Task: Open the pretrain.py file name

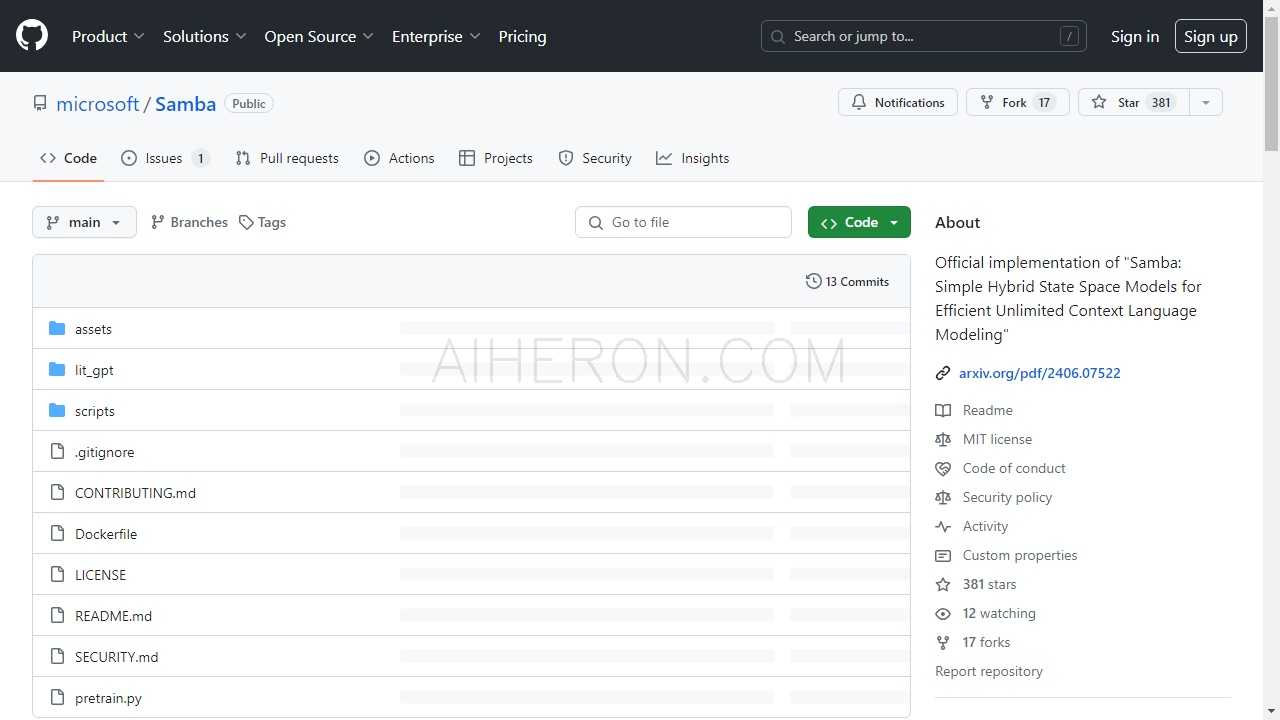Action: click(108, 698)
